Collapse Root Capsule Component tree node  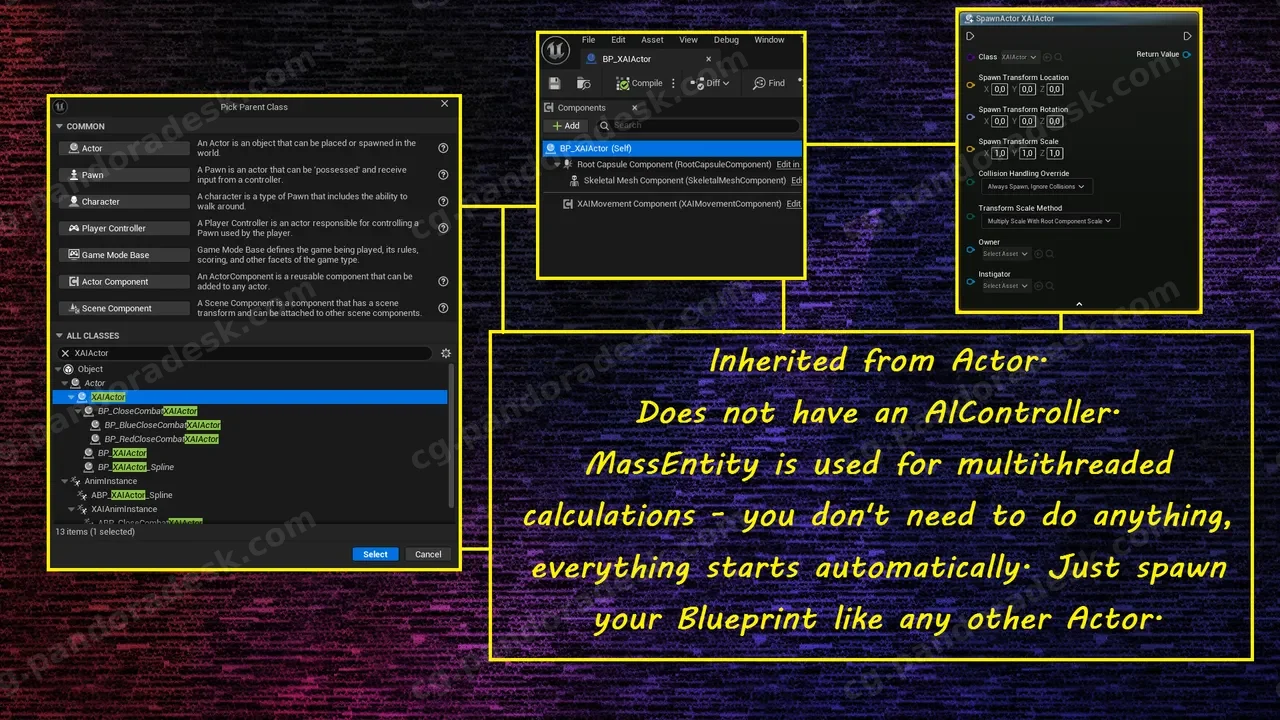tap(558, 164)
